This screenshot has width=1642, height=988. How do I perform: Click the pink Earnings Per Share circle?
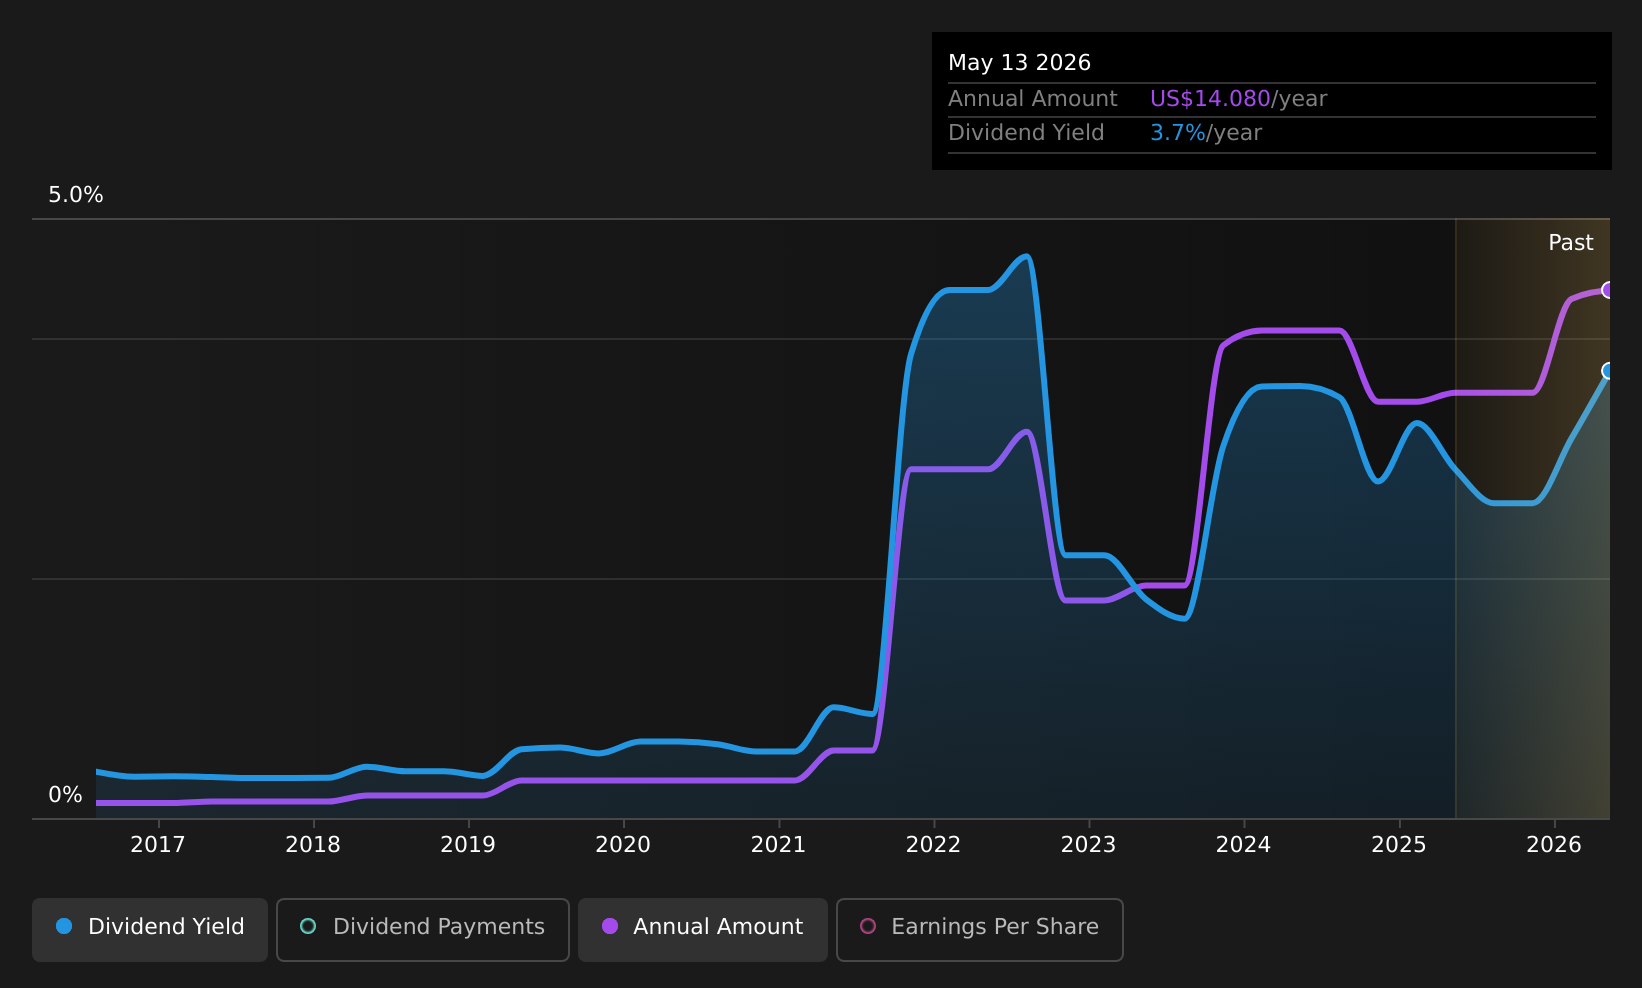pos(868,926)
